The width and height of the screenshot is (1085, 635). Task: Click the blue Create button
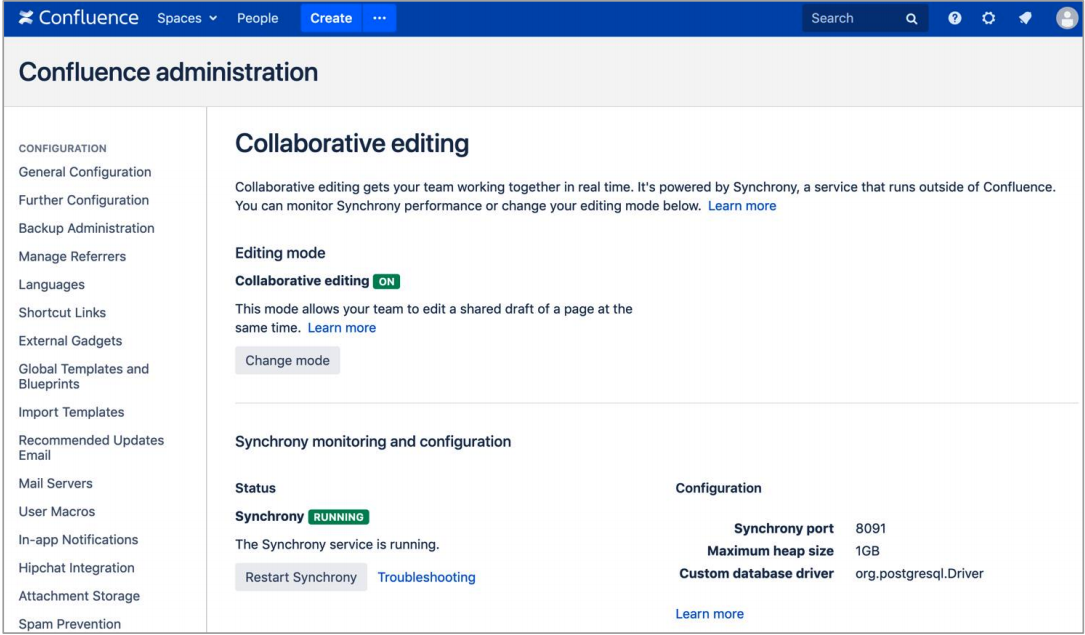pos(330,17)
